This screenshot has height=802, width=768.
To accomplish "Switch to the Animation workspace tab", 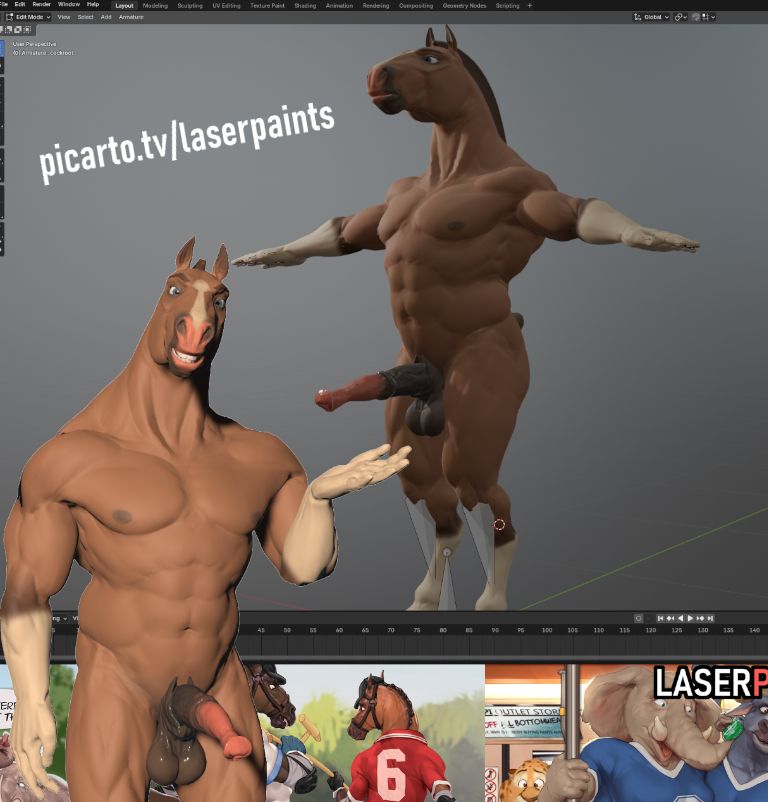I will (x=339, y=6).
